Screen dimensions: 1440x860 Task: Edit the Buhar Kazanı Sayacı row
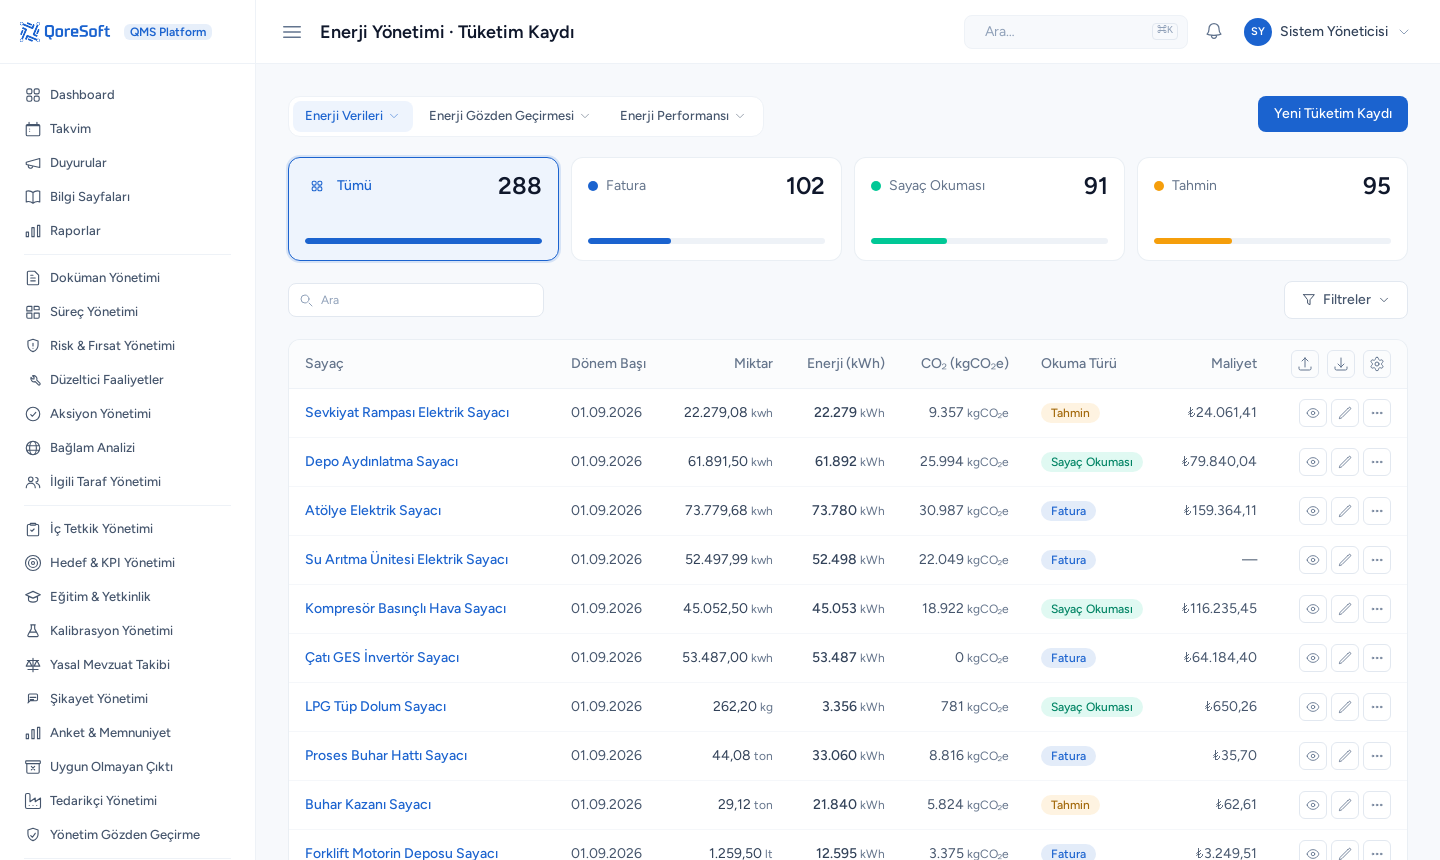[x=1345, y=805]
